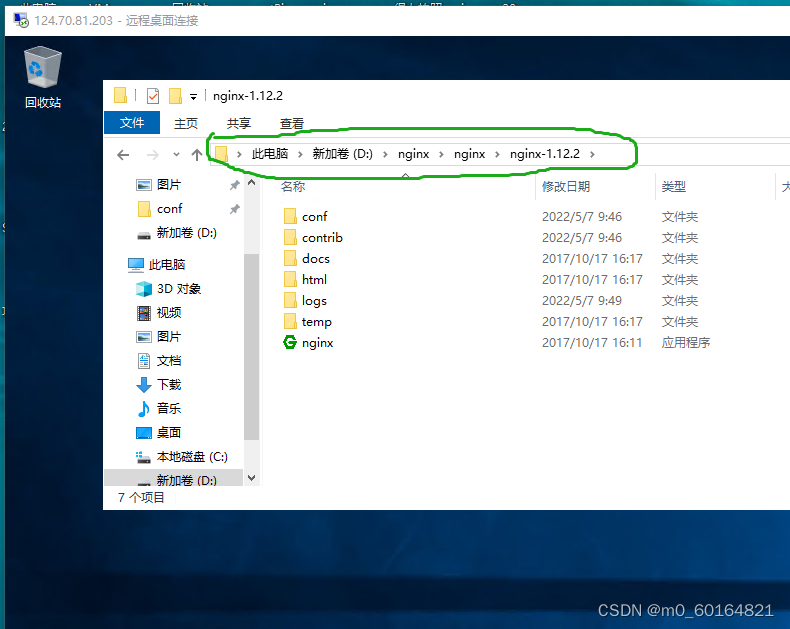Screen dimensions: 790x629
Task: Expand chevron after 此电脑 in breadcrumb
Action: click(300, 154)
